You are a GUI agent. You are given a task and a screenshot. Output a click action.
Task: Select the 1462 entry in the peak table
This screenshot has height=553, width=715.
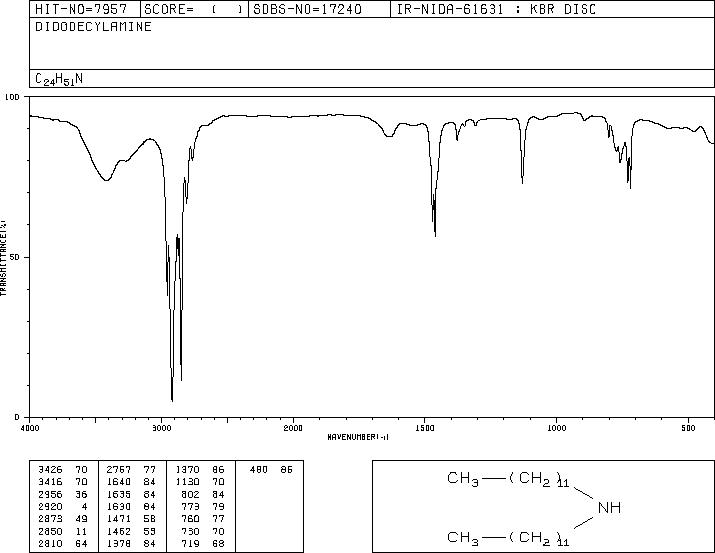pos(119,532)
